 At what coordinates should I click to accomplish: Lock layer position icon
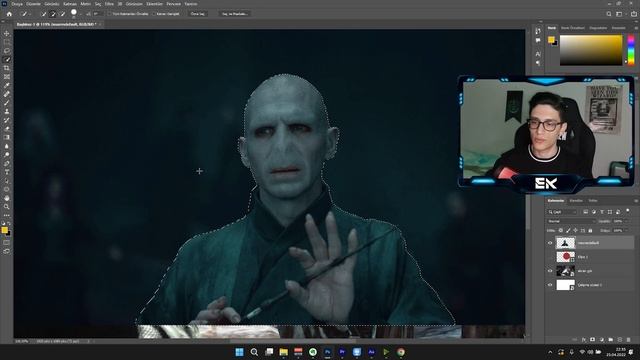click(x=575, y=231)
